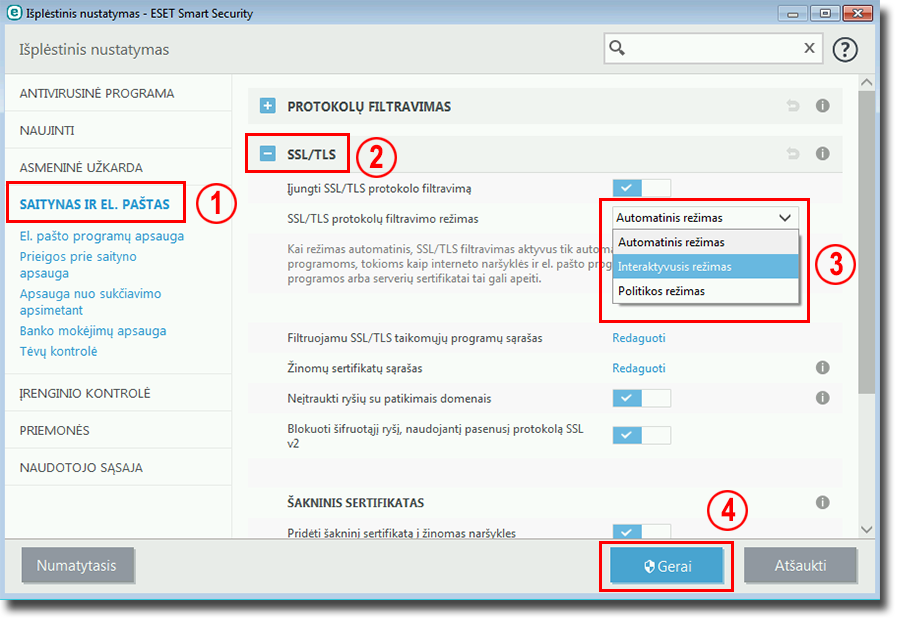Open Naudotojo sąsaja settings
Image resolution: width=900 pixels, height=622 pixels.
(x=81, y=468)
